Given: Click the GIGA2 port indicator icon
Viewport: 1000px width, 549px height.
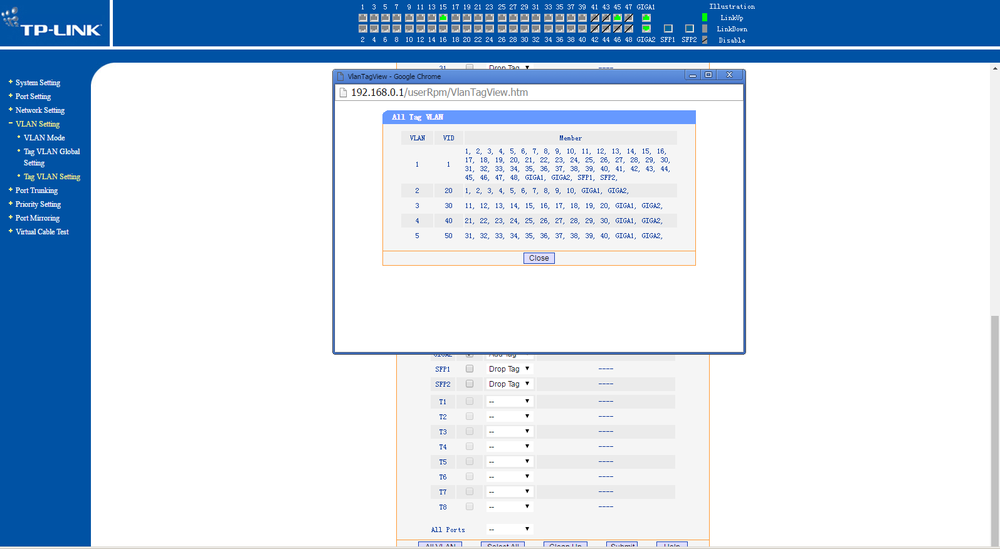Looking at the screenshot, I should [x=646, y=29].
